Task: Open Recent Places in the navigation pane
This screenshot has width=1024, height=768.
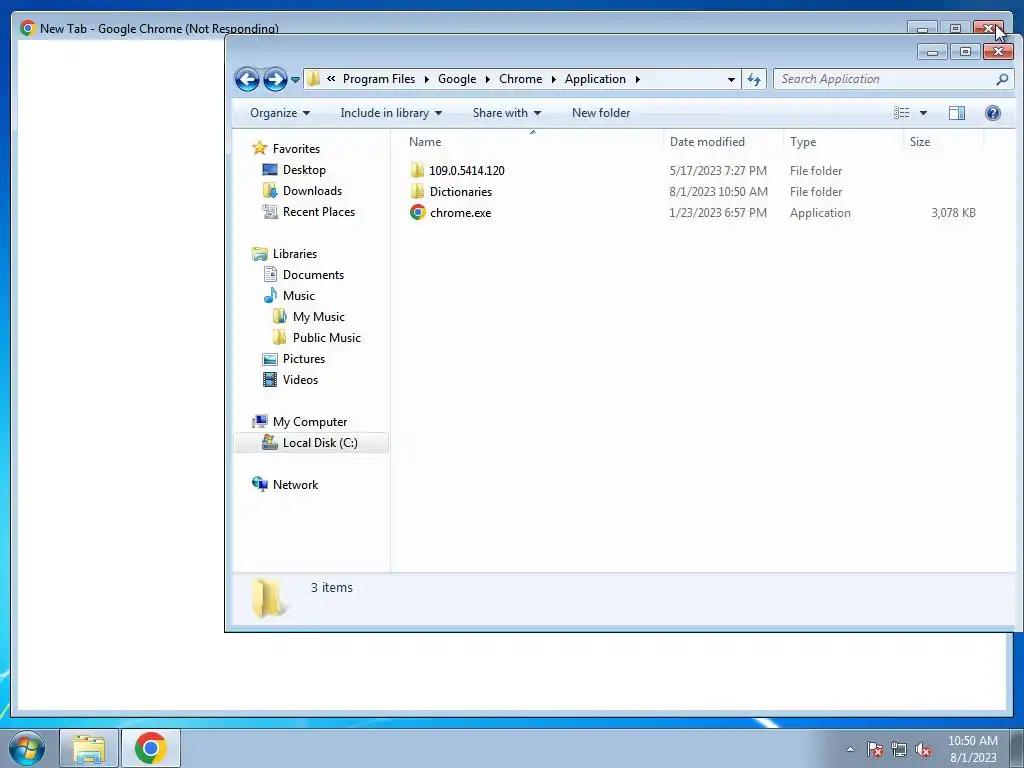Action: [309, 212]
